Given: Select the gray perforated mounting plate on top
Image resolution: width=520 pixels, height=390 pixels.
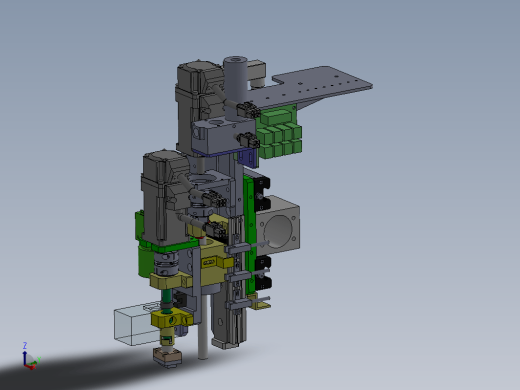Looking at the screenshot, I should (313, 87).
